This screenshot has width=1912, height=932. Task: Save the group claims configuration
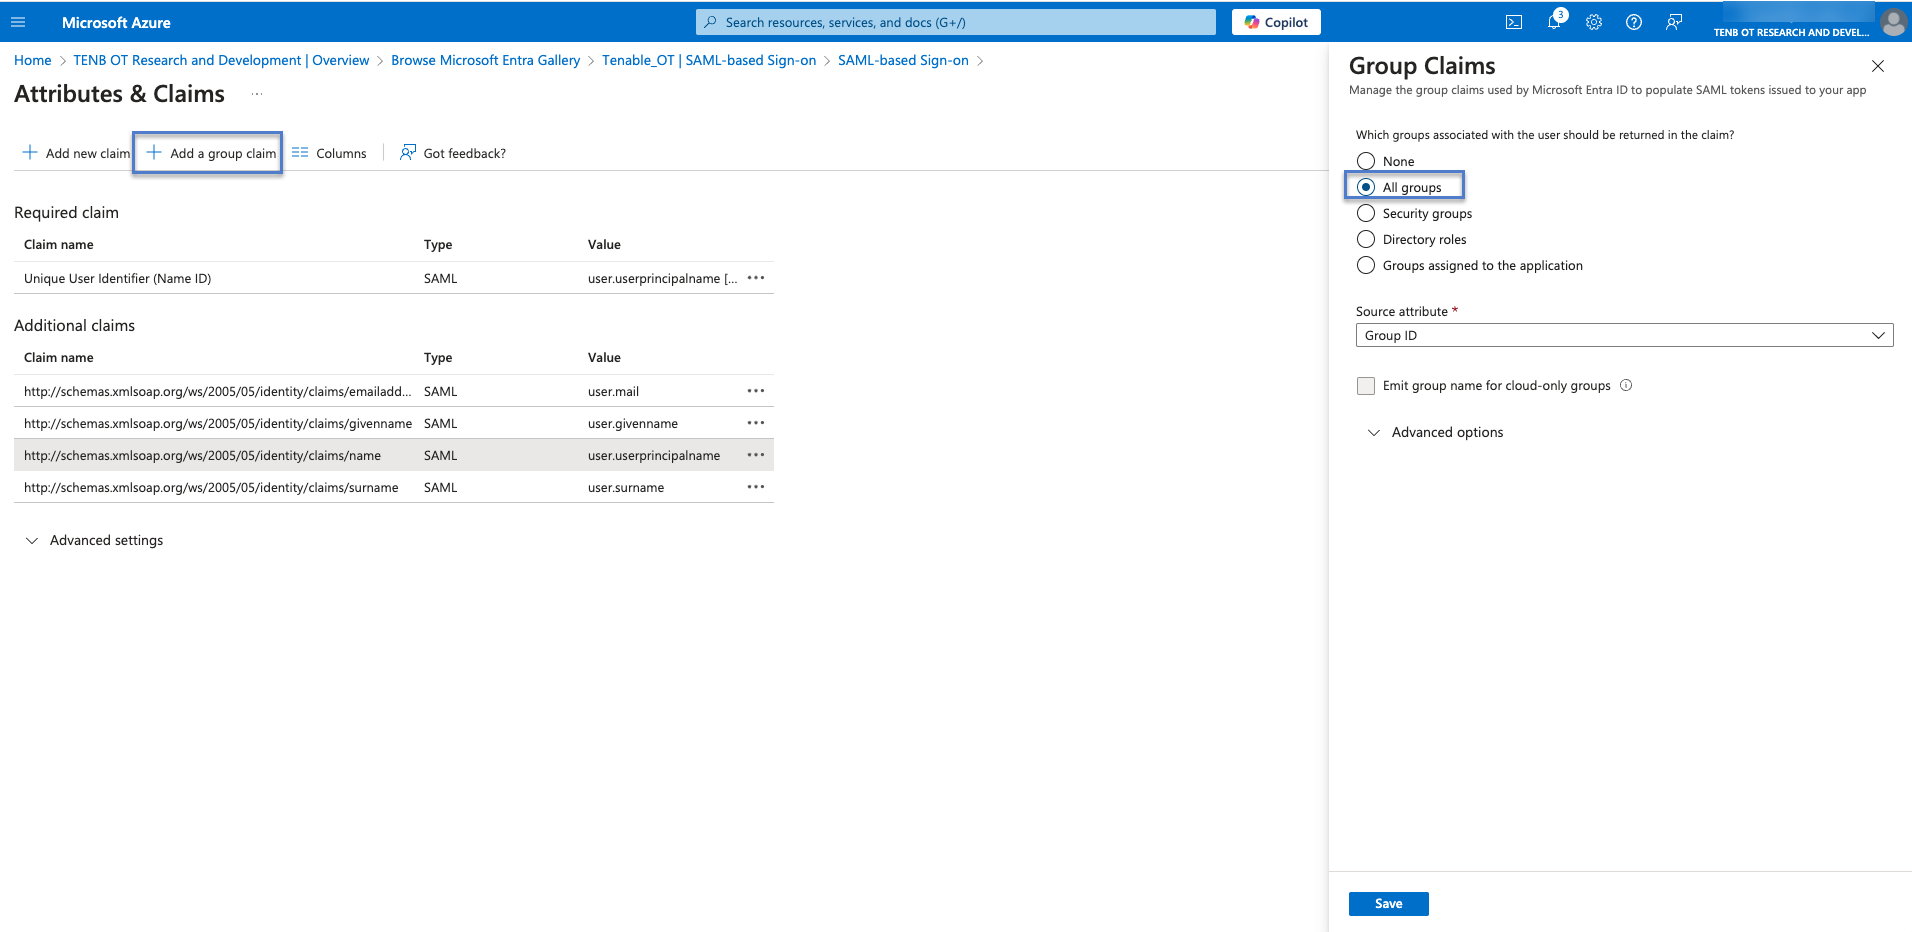(x=1388, y=904)
